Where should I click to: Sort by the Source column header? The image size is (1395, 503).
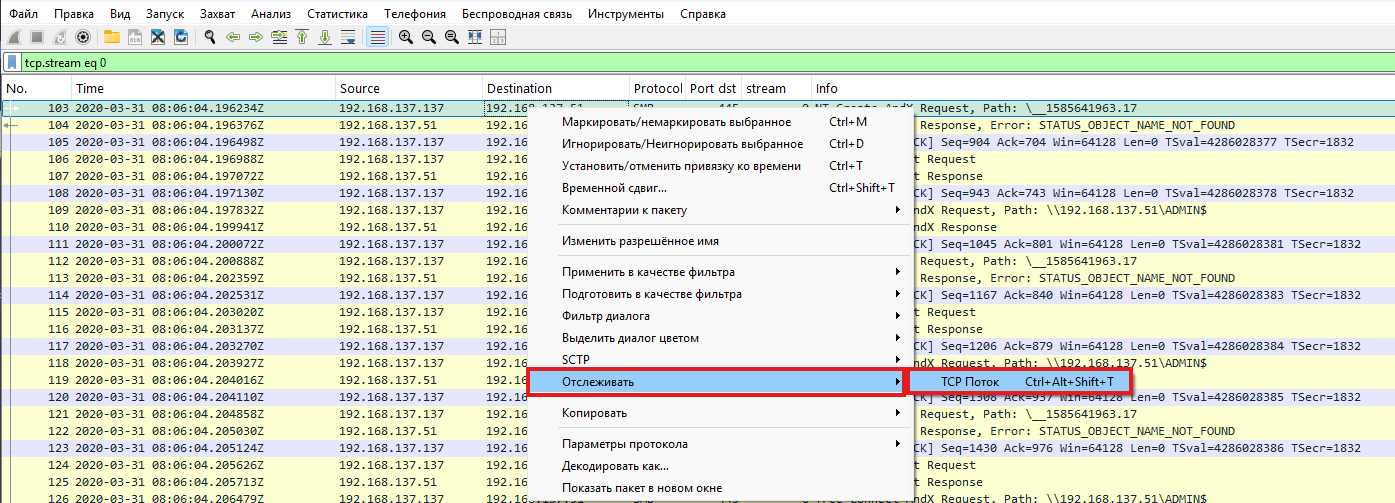coord(409,89)
